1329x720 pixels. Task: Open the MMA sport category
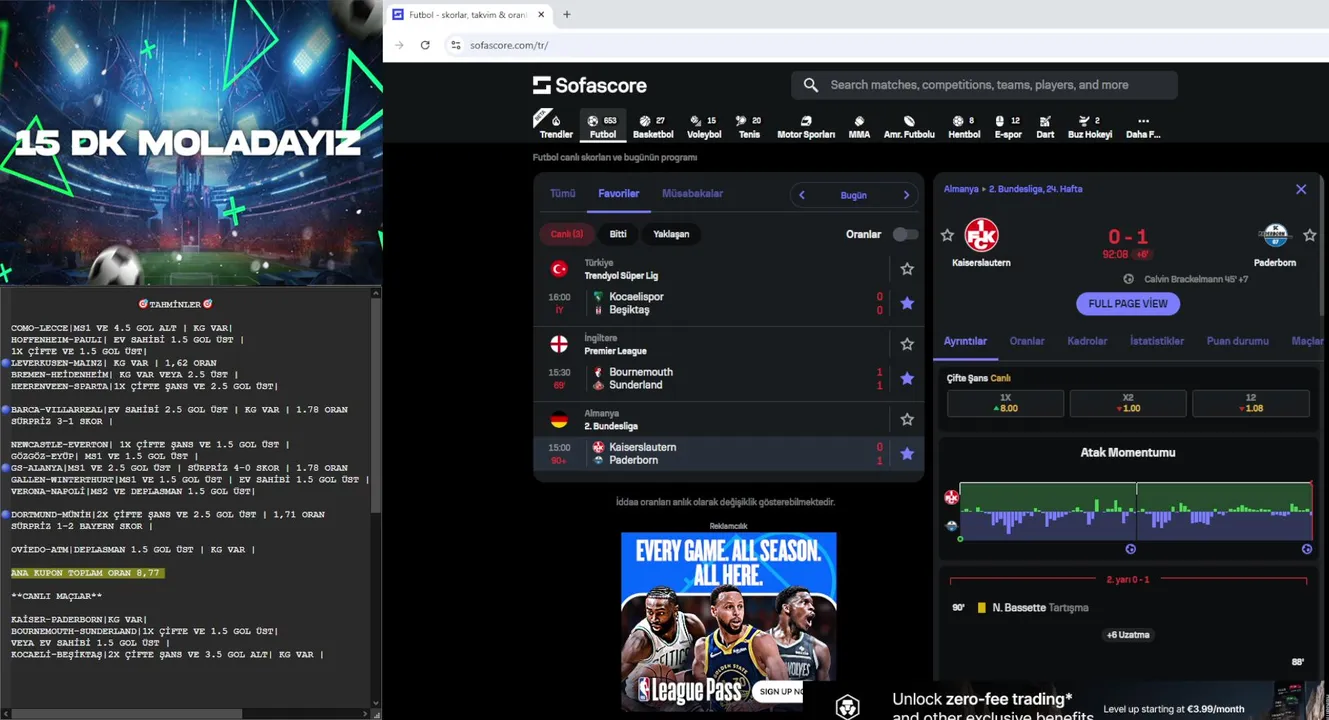point(859,126)
